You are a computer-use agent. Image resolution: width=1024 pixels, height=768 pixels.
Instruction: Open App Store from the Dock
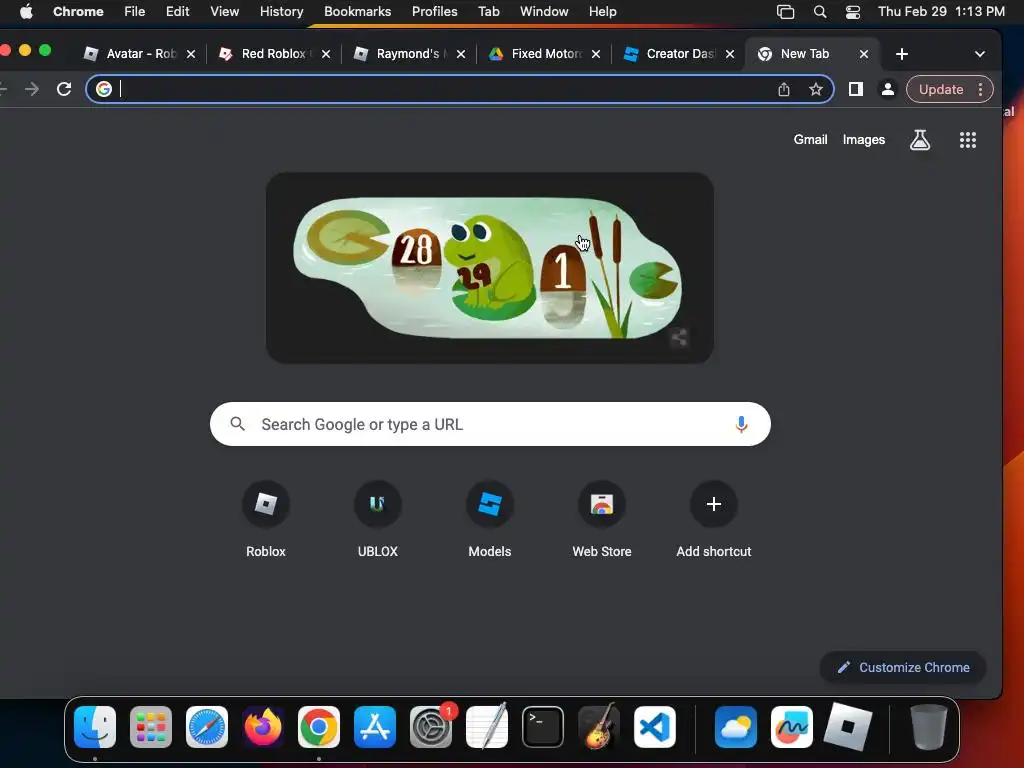(x=375, y=727)
